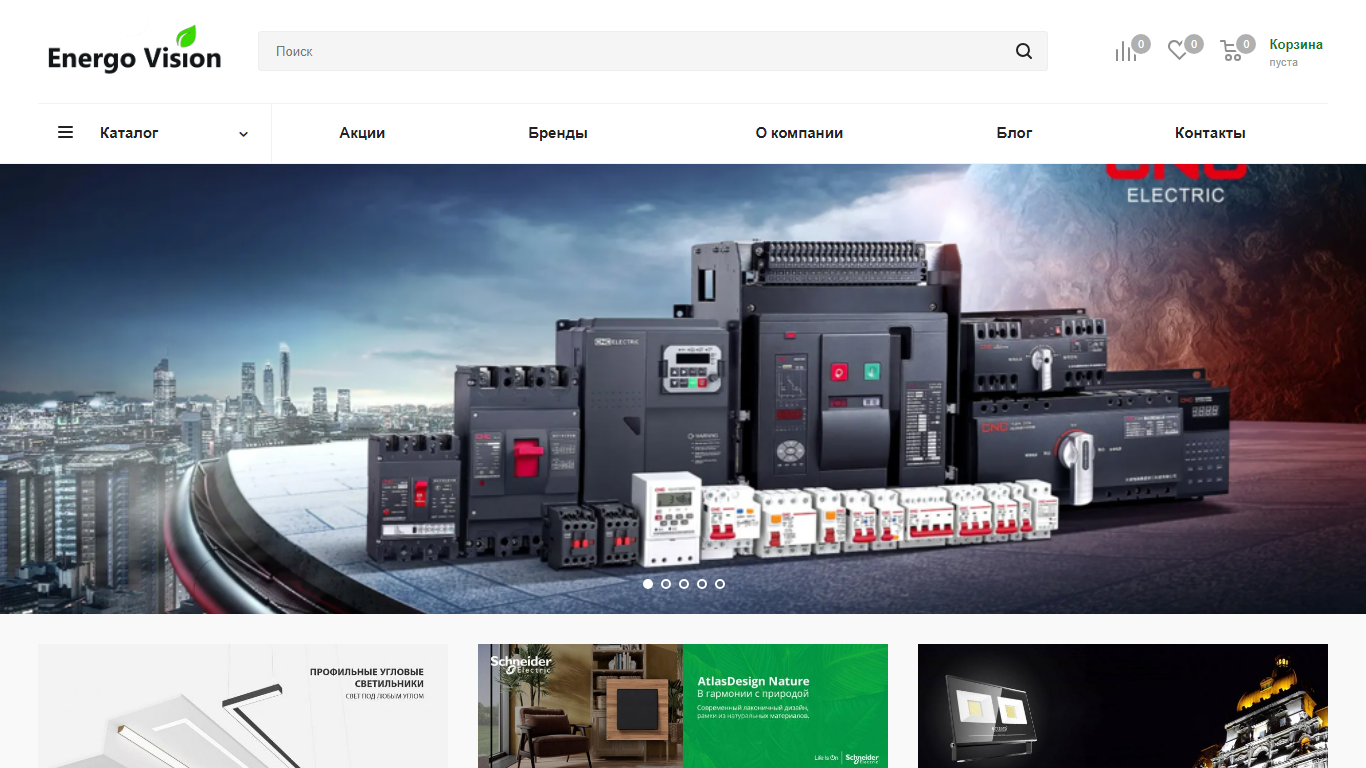
Task: Click the Корзина cart text link
Action: (x=1296, y=44)
